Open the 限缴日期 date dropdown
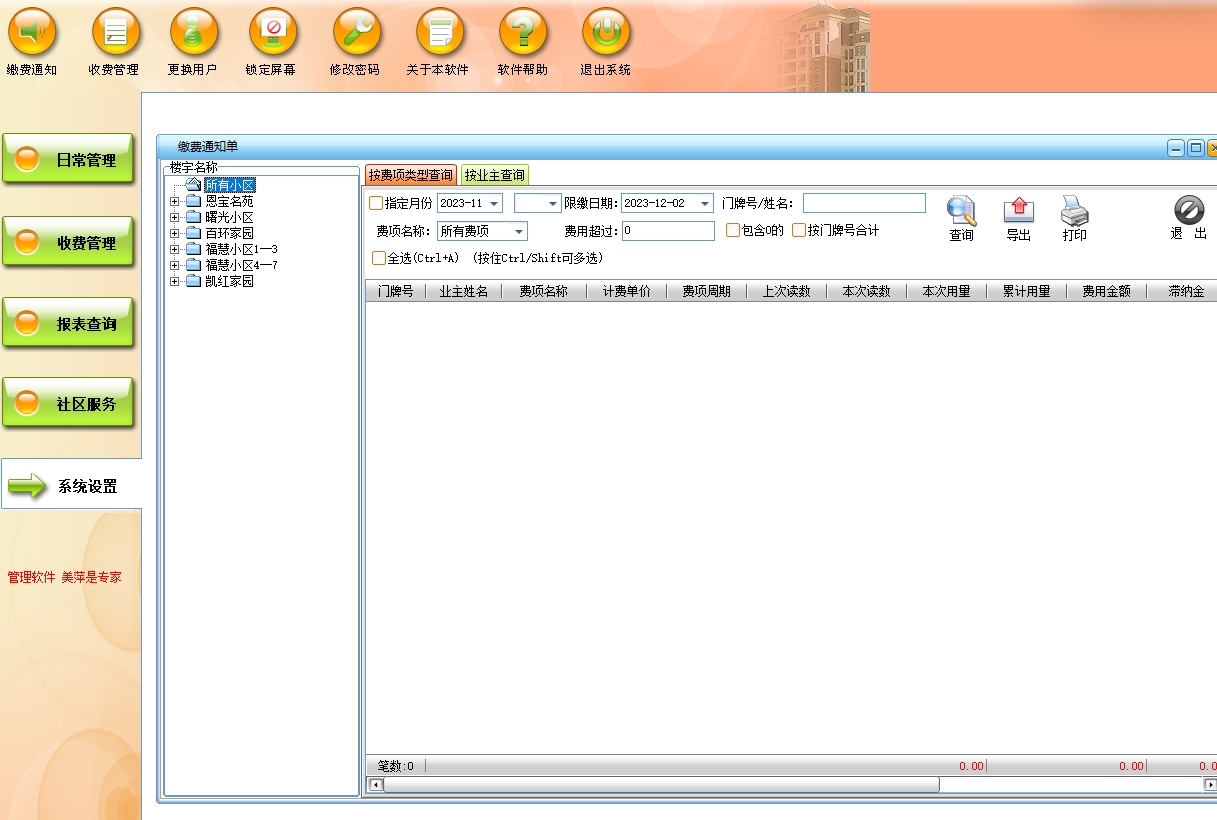1217x820 pixels. pos(705,204)
